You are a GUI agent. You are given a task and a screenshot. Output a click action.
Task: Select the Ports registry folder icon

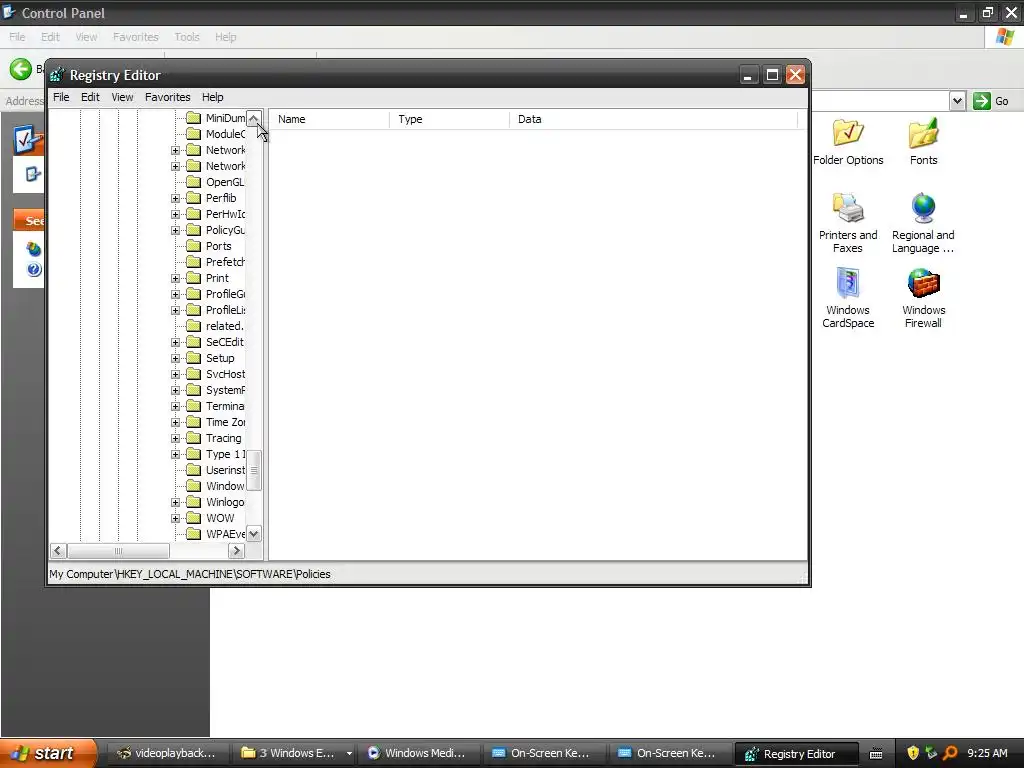click(x=193, y=246)
